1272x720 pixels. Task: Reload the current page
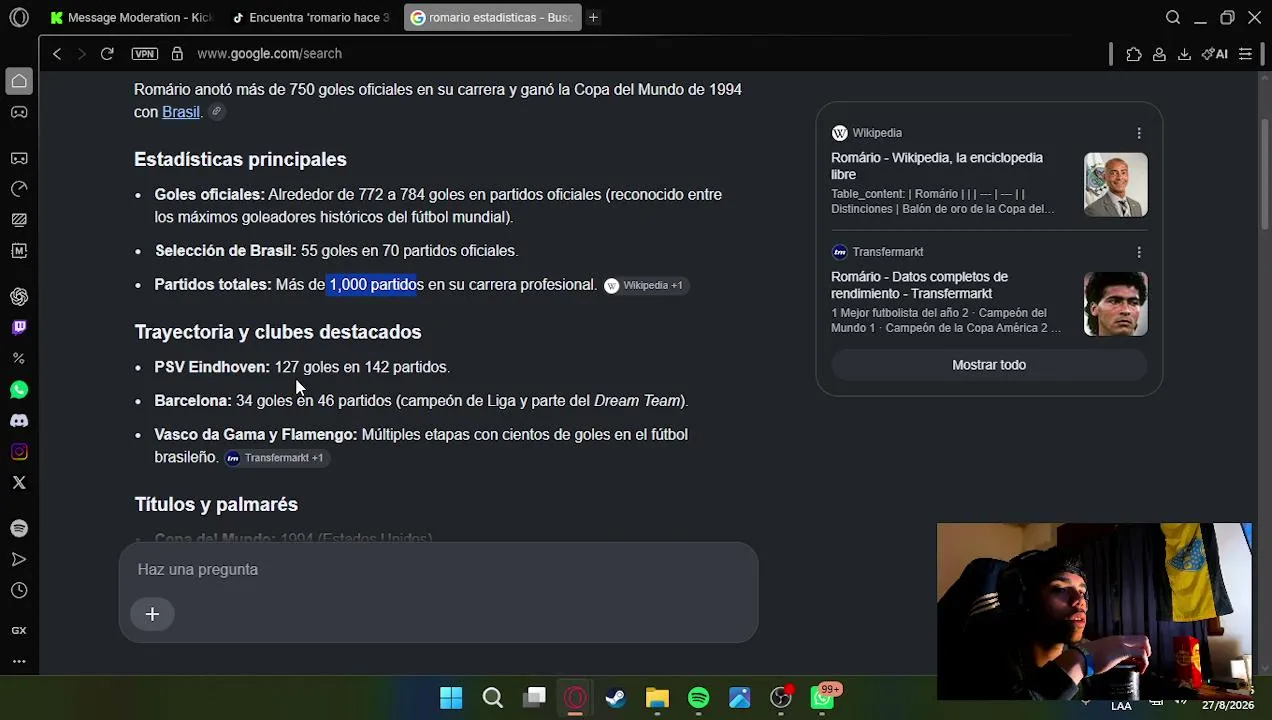[107, 54]
